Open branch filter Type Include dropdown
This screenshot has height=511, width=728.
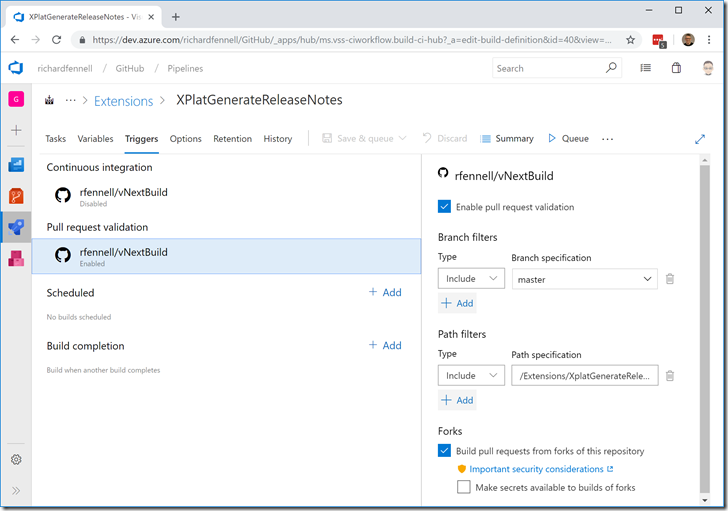pos(471,279)
